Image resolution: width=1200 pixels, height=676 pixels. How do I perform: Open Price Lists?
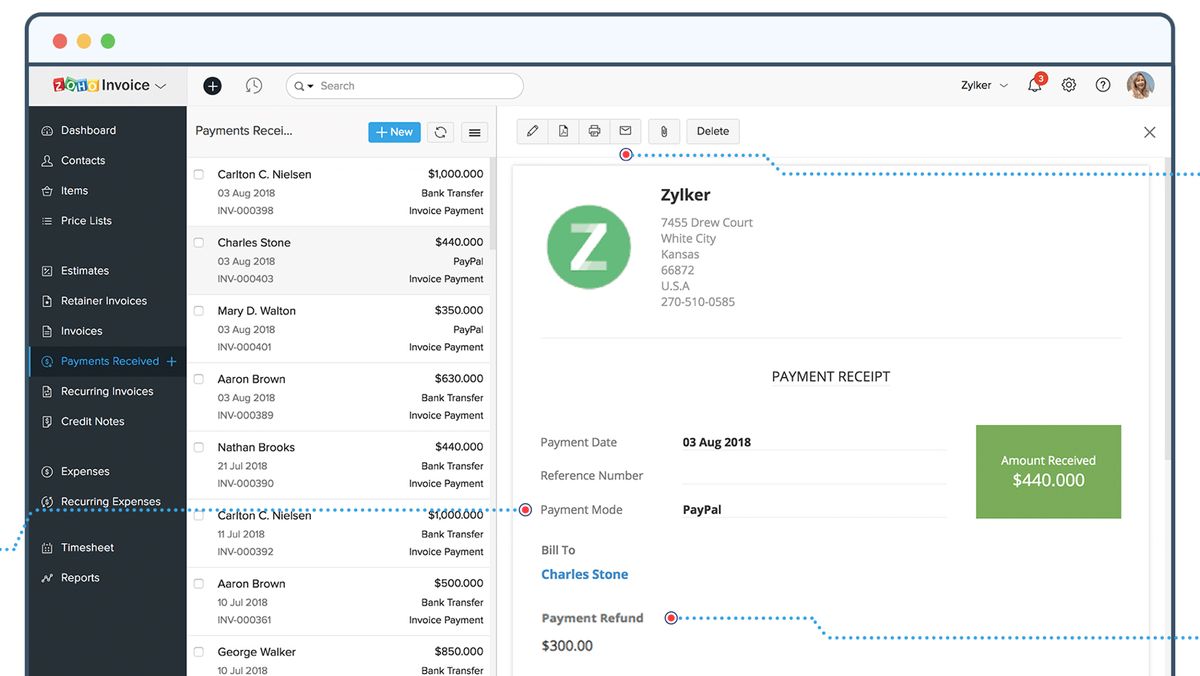tap(86, 220)
